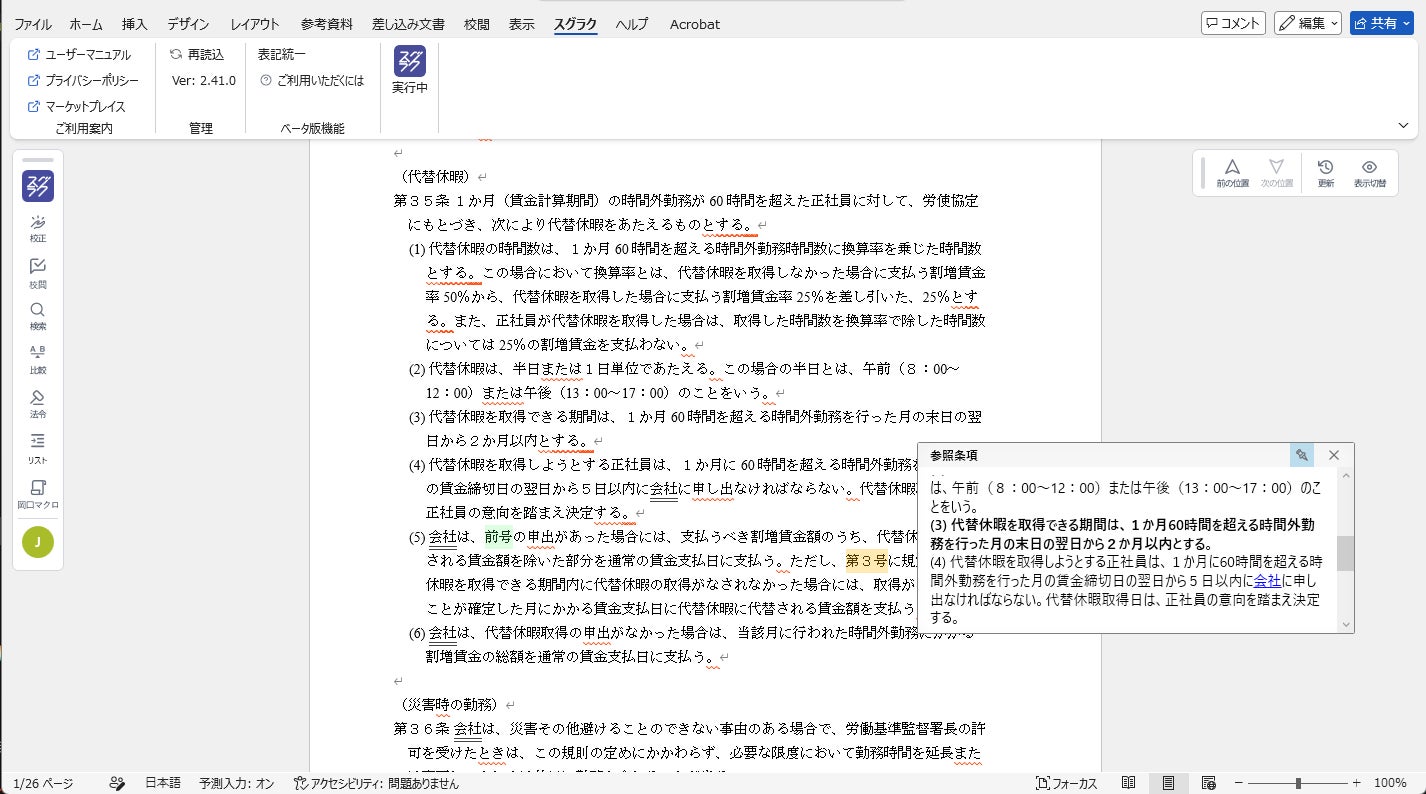This screenshot has height=794, width=1426.
Task: Switch to the Acrobat tab
Action: pos(695,24)
